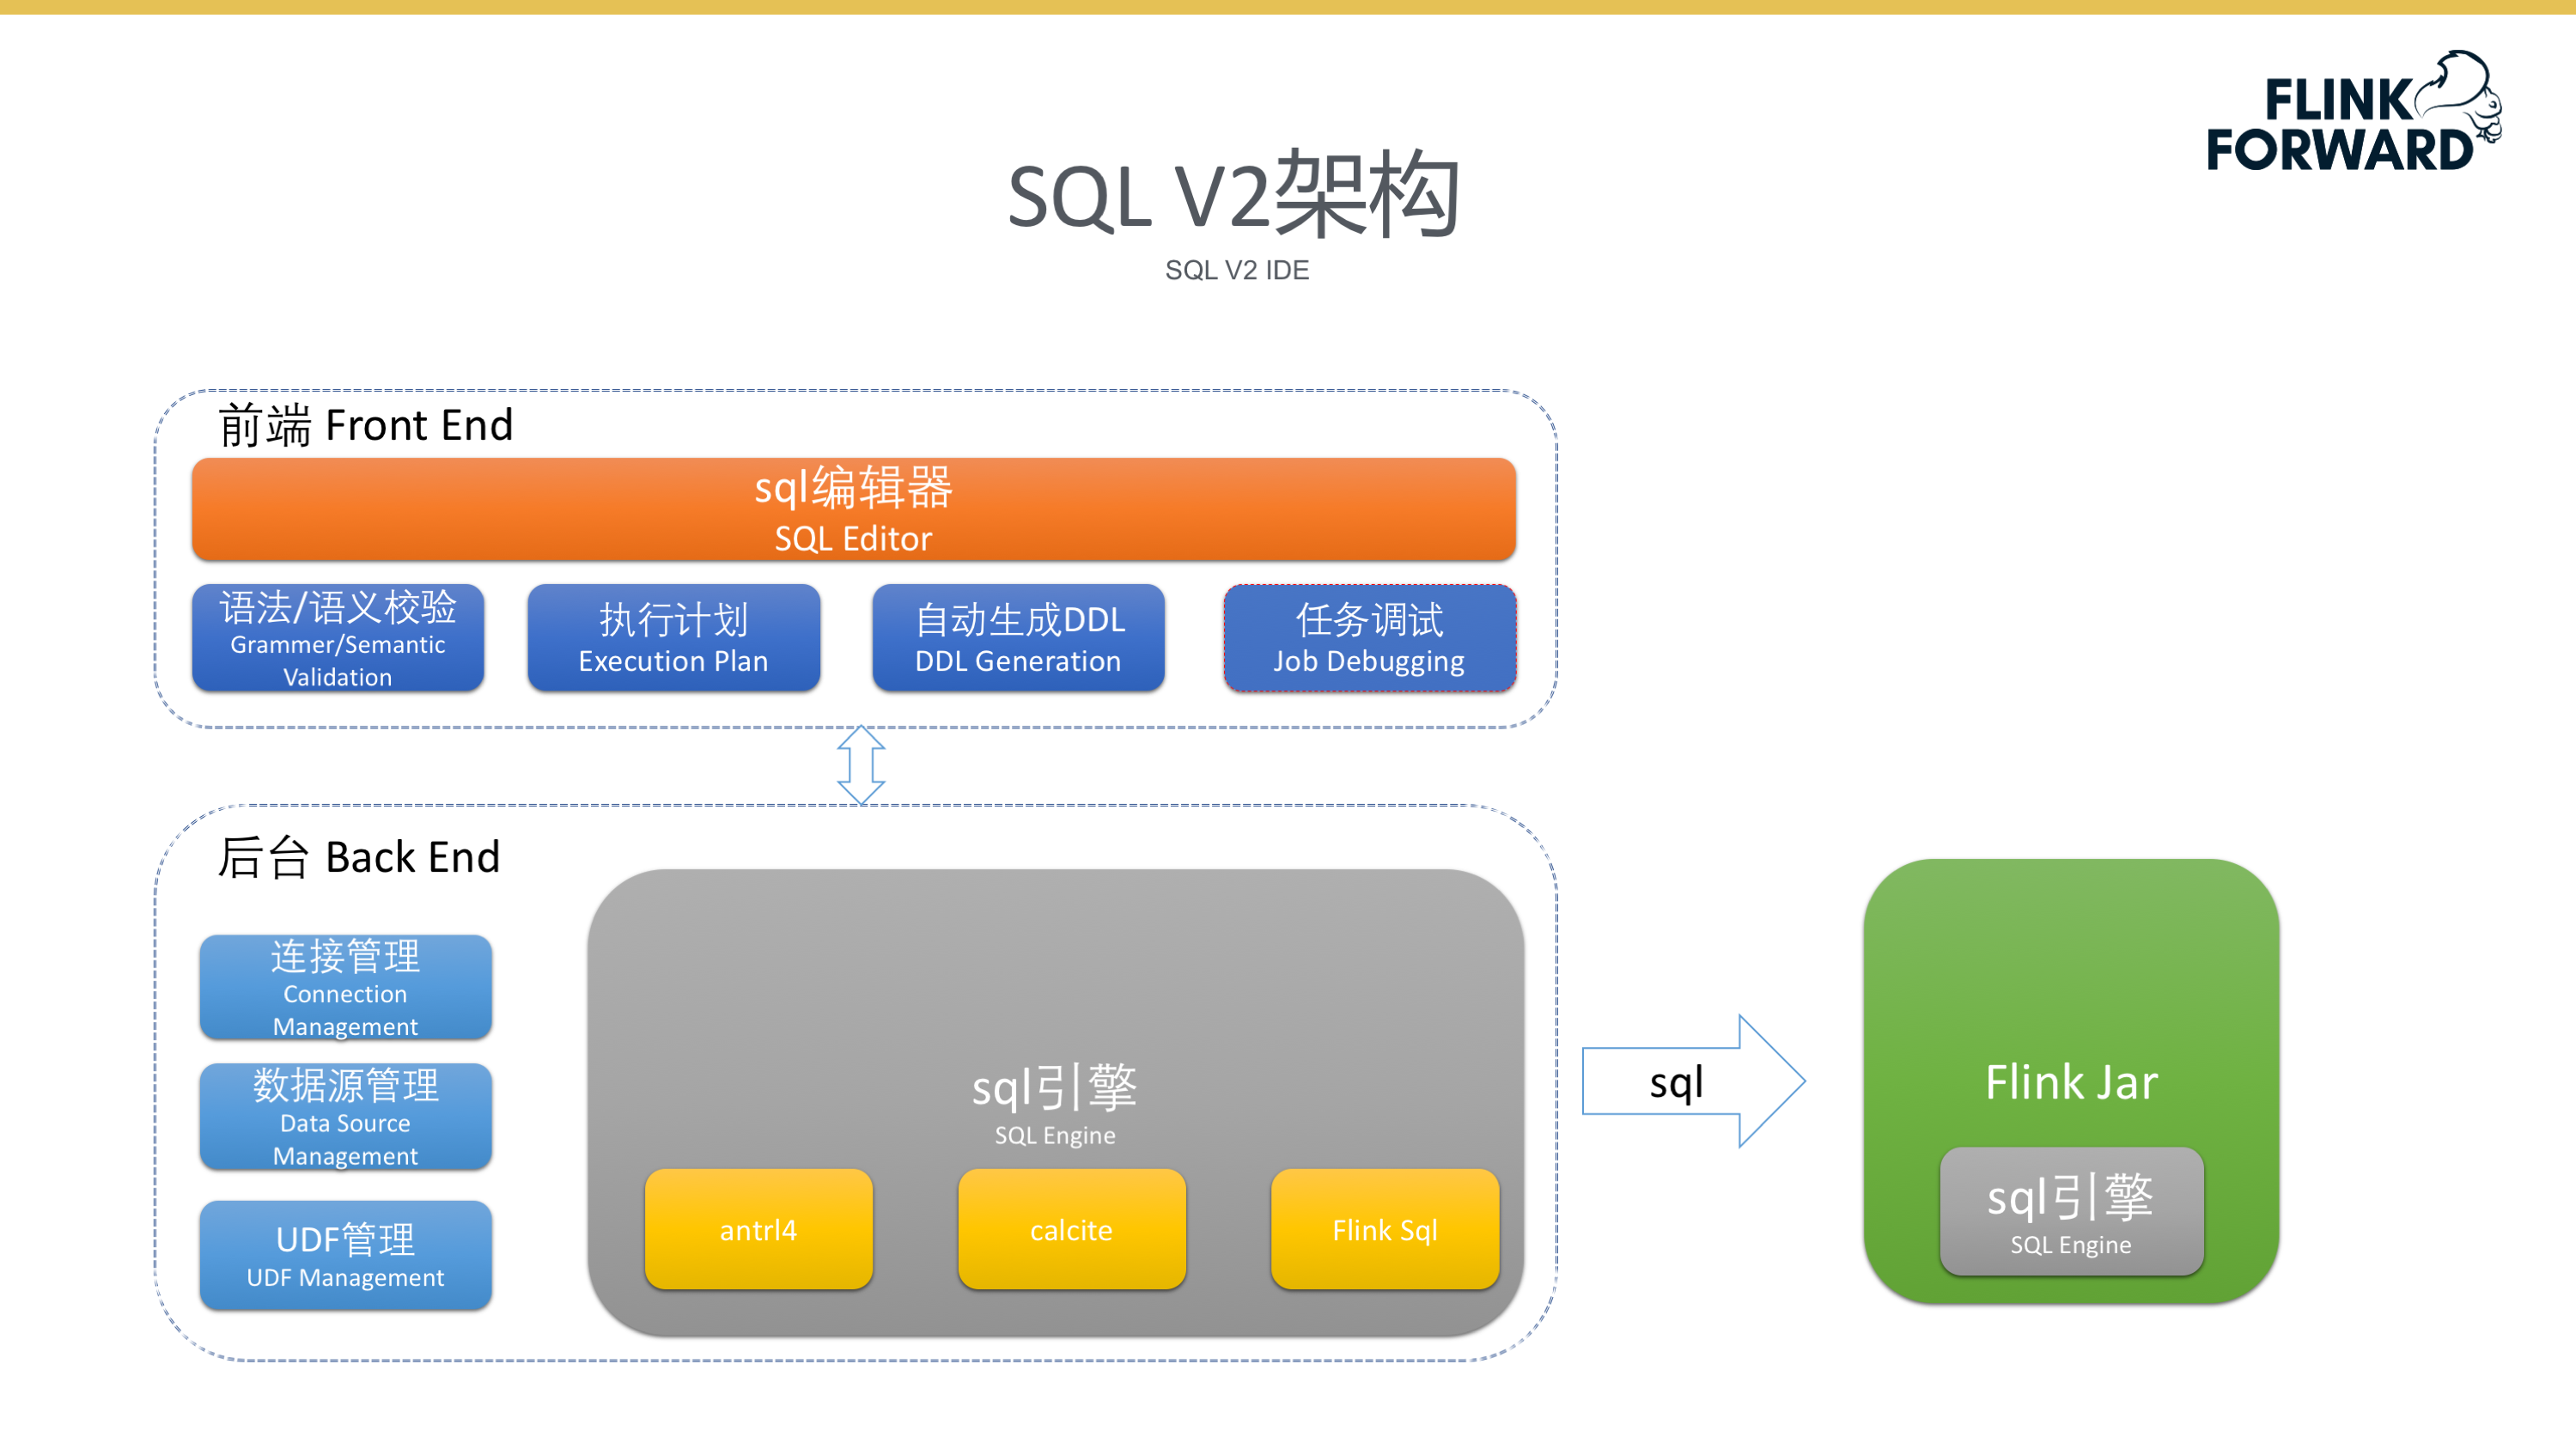Select the calcite yellow box
The height and width of the screenshot is (1449, 2576).
coord(1071,1229)
